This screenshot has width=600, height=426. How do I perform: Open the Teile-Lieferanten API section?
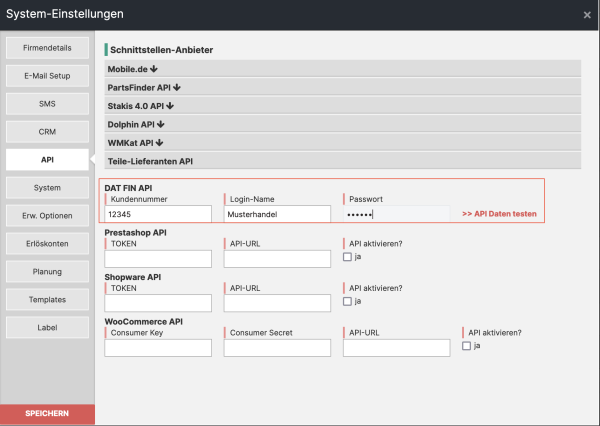[x=150, y=160]
